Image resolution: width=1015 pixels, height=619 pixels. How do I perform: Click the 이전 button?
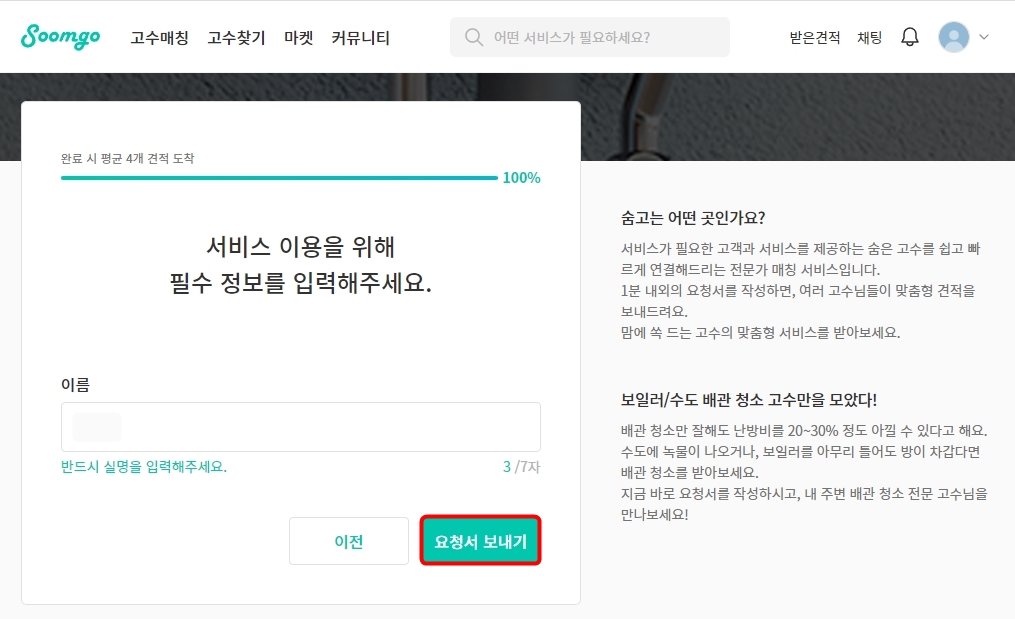pyautogui.click(x=349, y=541)
